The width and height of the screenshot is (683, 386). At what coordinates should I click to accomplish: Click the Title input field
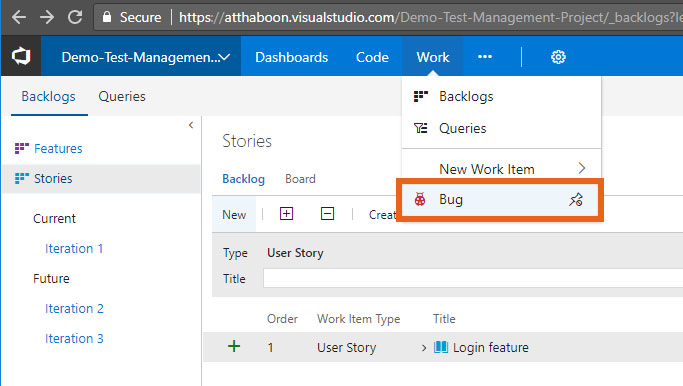click(x=473, y=278)
